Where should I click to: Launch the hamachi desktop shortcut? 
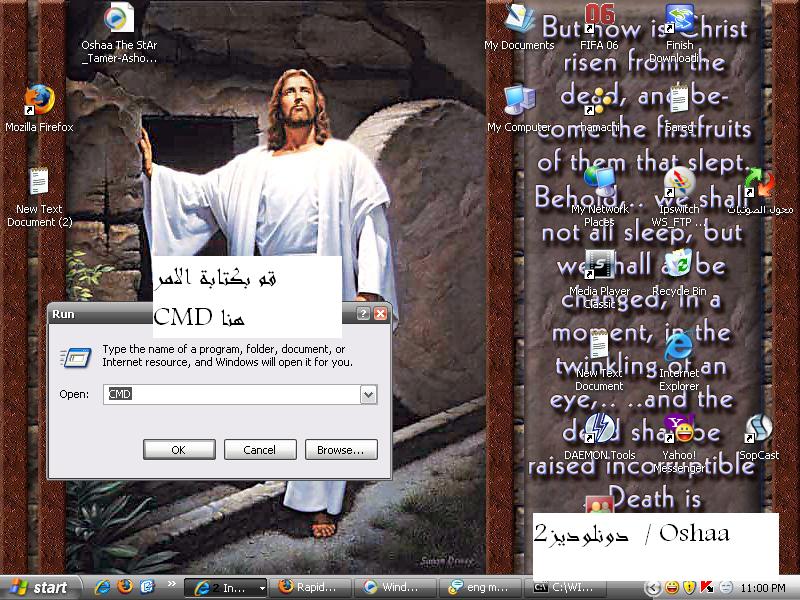[599, 100]
